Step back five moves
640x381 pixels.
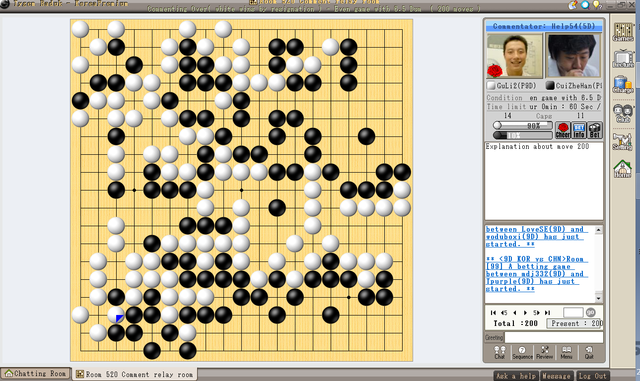click(504, 312)
